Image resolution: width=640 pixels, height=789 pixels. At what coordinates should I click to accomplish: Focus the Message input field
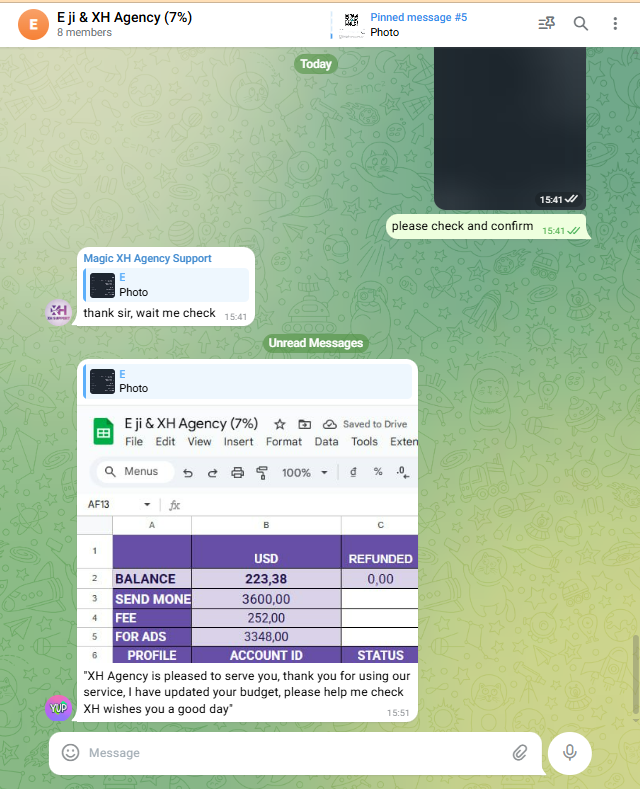coord(290,753)
